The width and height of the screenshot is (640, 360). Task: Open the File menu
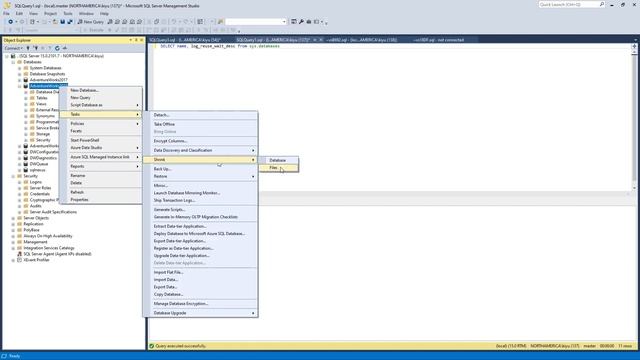tap(6, 13)
